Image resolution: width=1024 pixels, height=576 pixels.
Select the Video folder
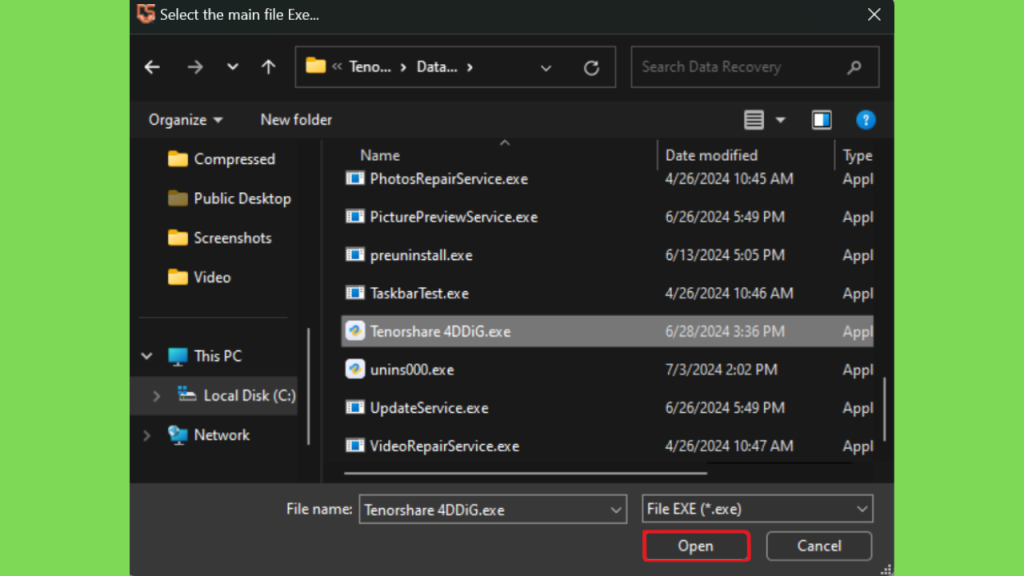199,278
